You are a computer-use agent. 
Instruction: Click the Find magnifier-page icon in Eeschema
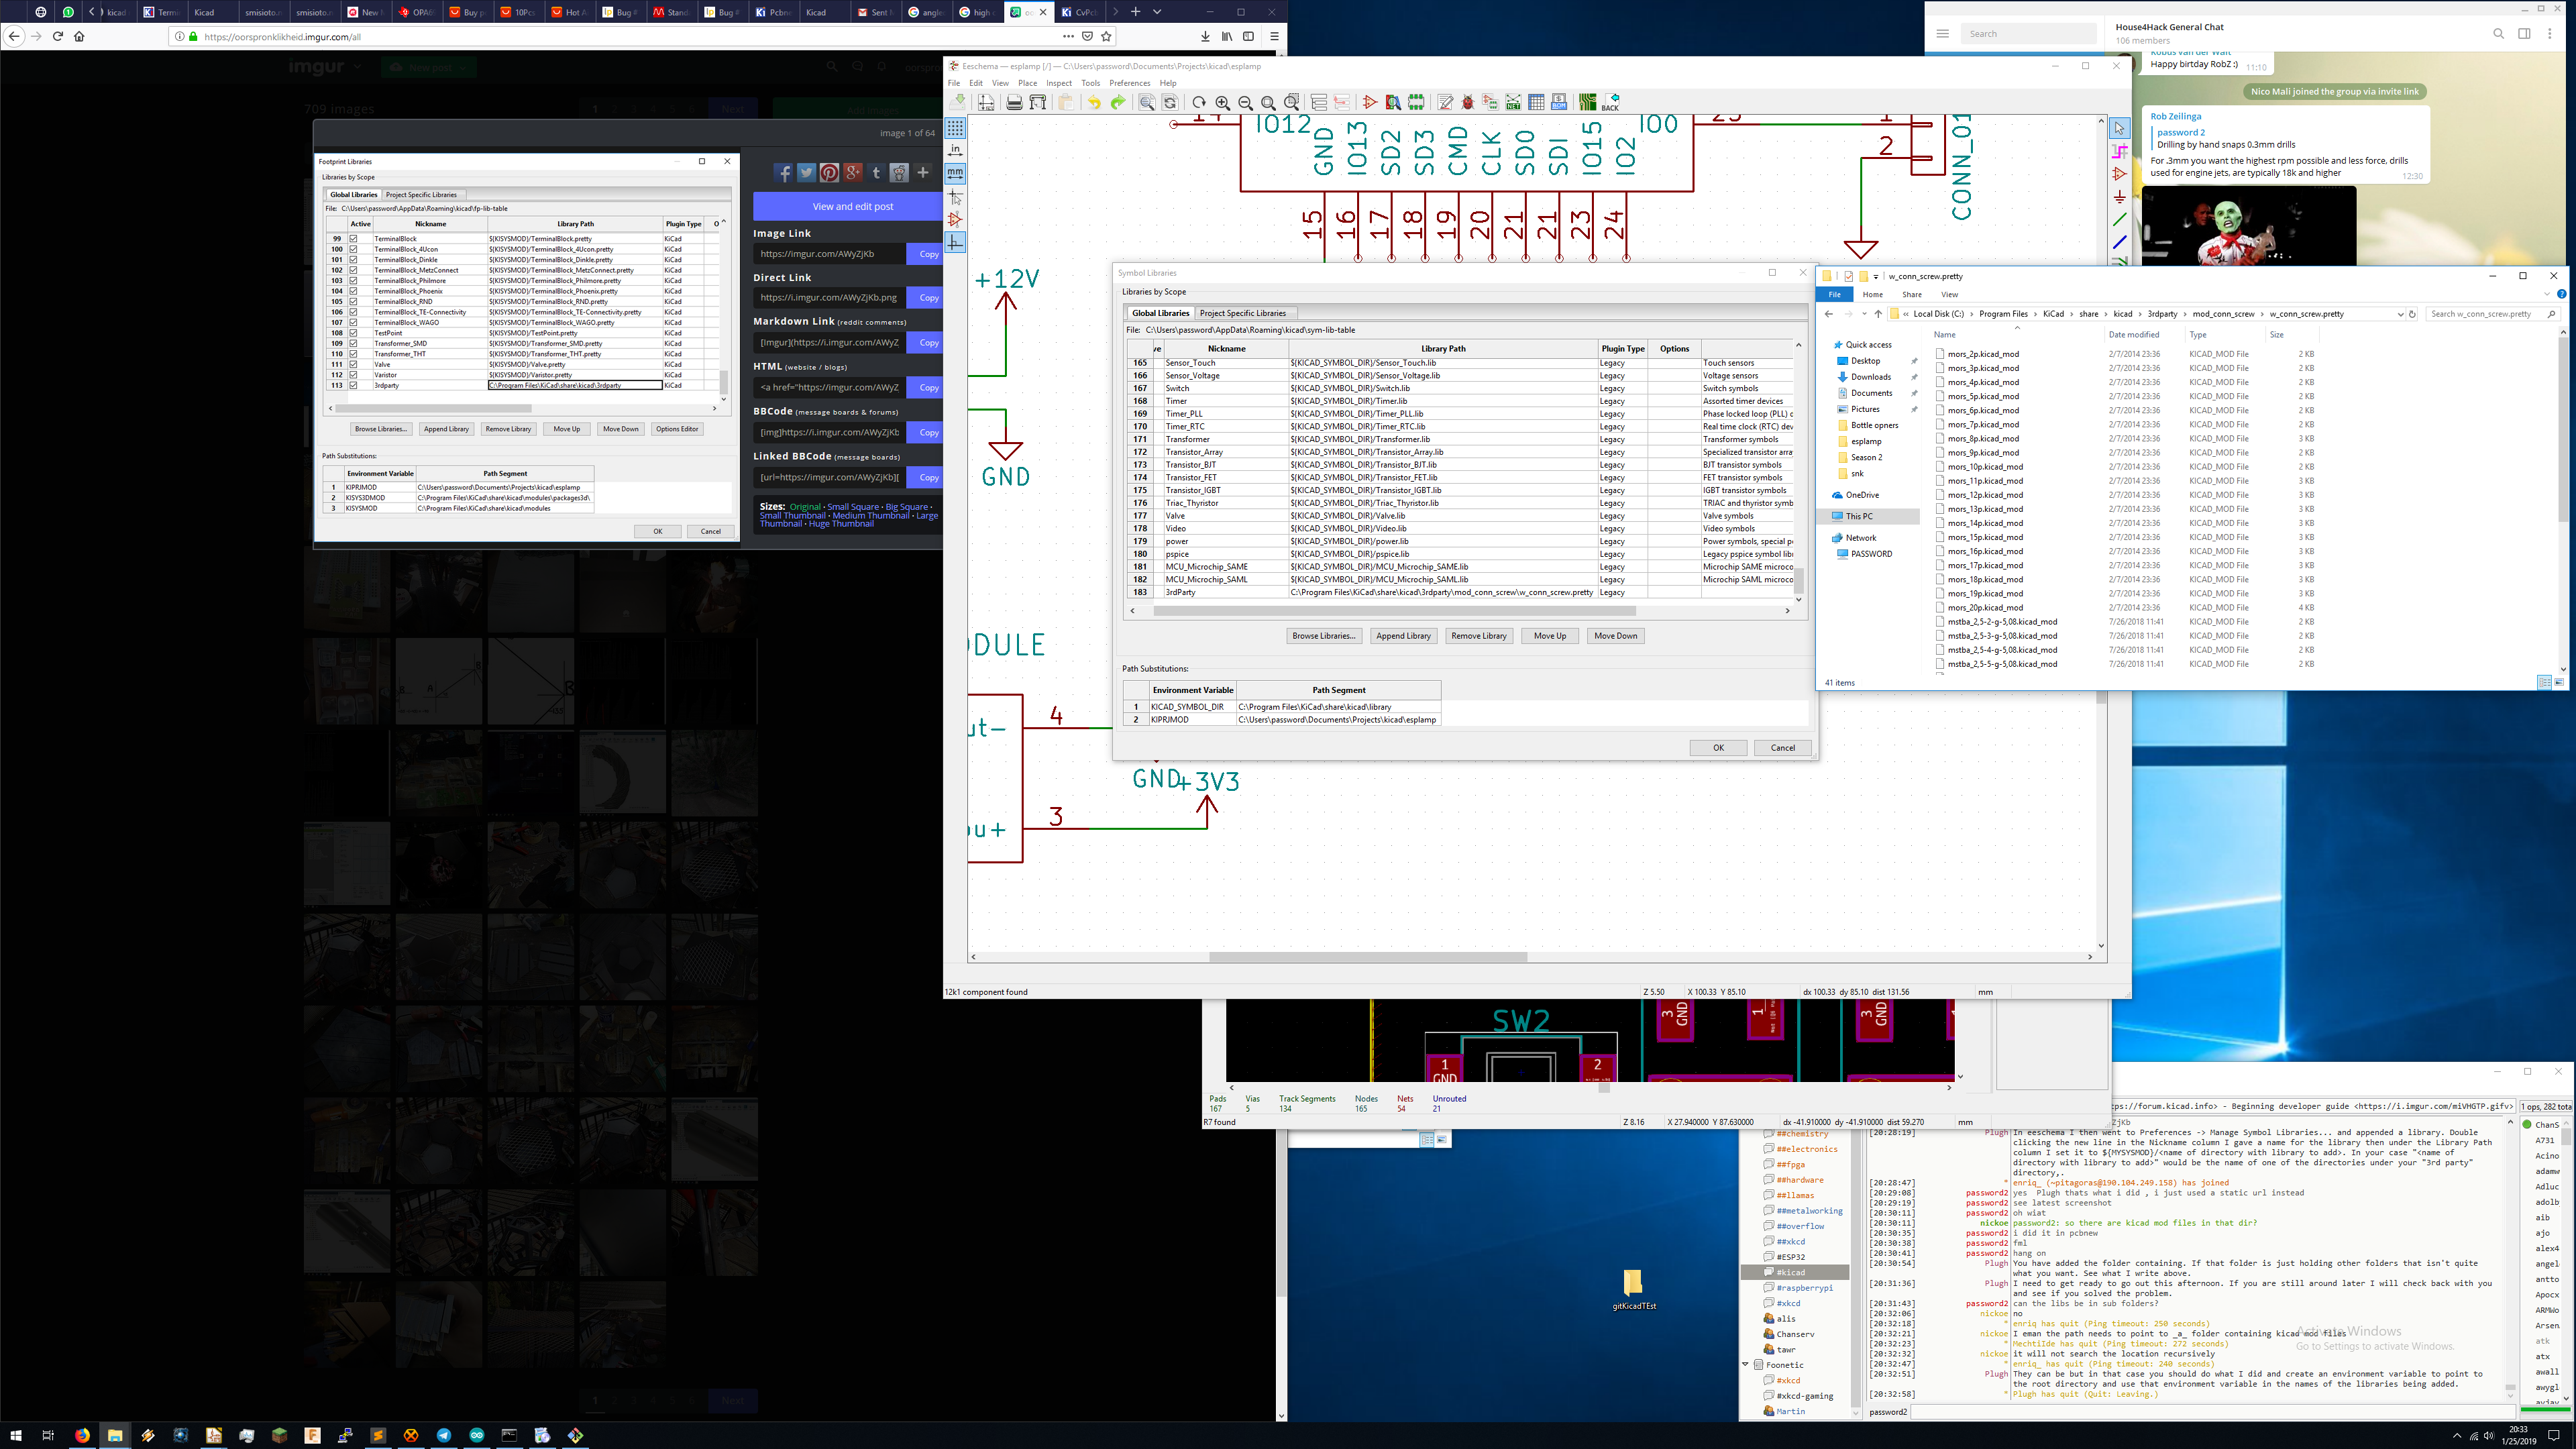pos(1147,102)
